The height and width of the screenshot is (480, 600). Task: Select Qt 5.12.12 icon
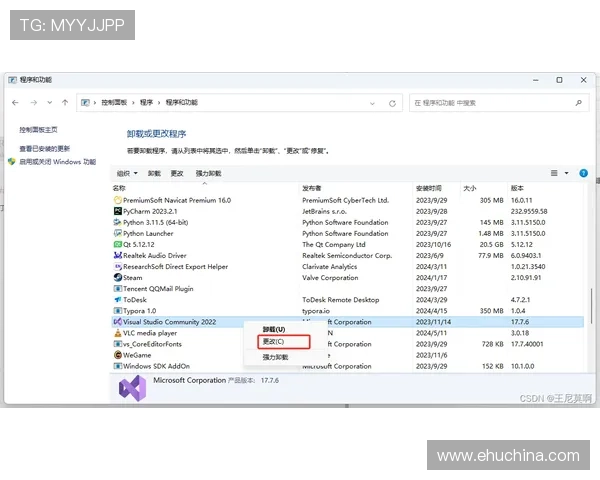click(x=118, y=244)
